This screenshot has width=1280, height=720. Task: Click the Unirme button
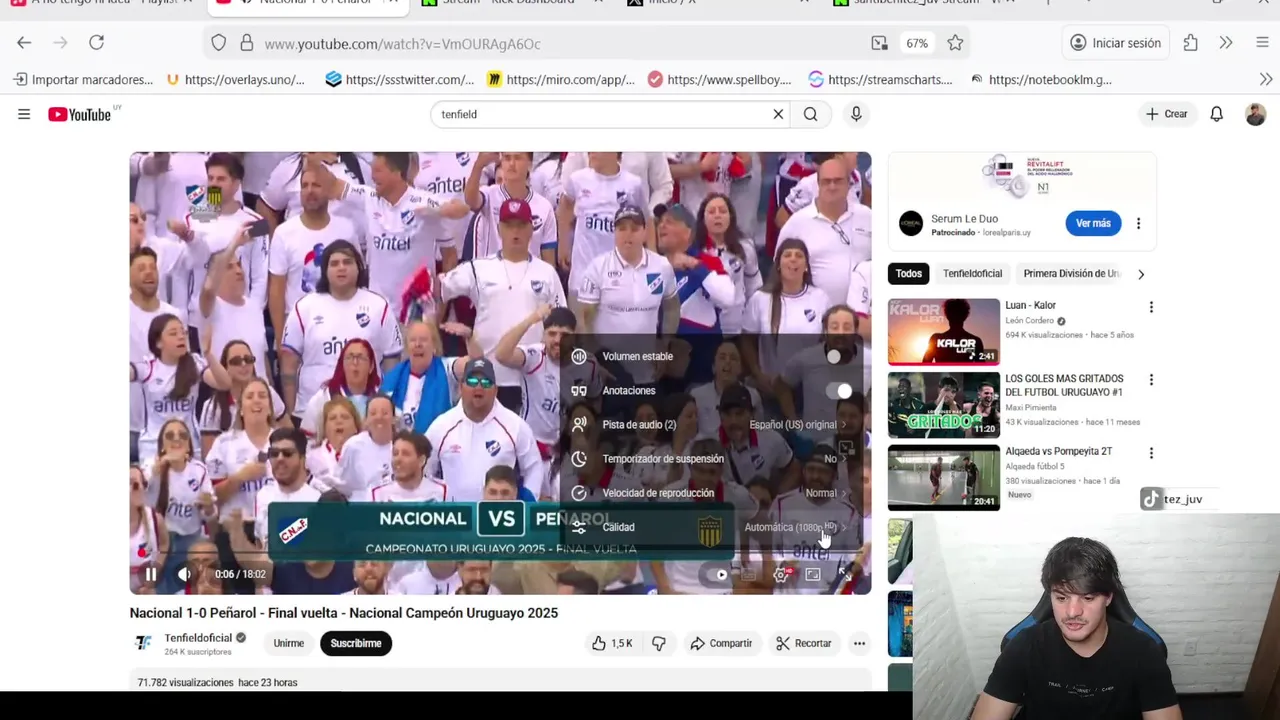coord(289,643)
